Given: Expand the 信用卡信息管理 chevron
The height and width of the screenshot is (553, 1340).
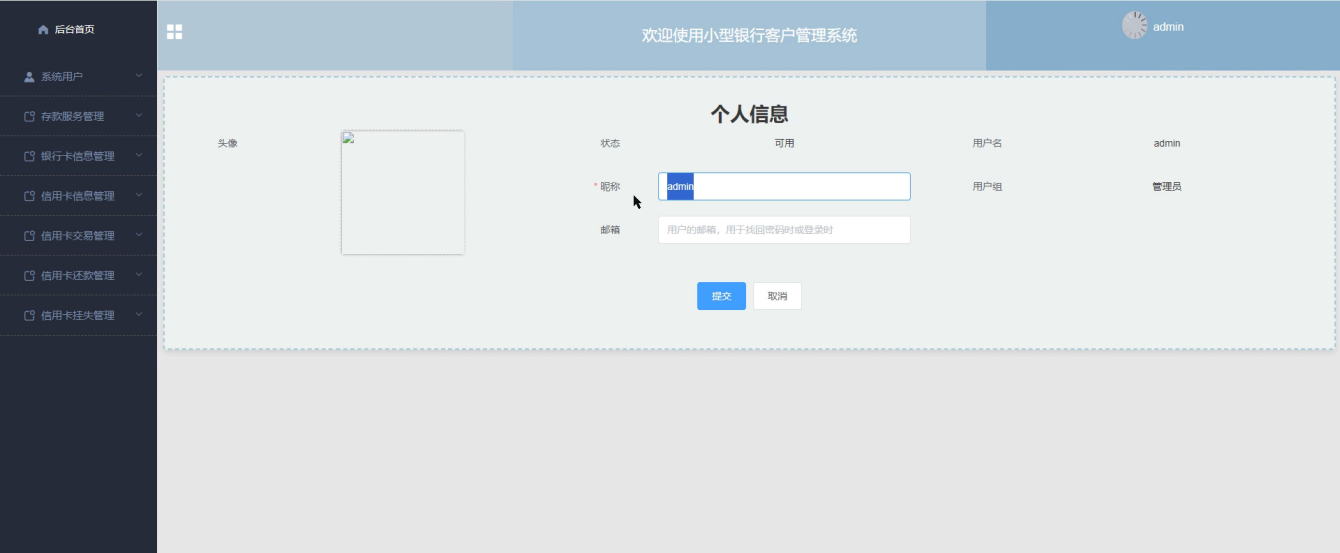Looking at the screenshot, I should (139, 195).
